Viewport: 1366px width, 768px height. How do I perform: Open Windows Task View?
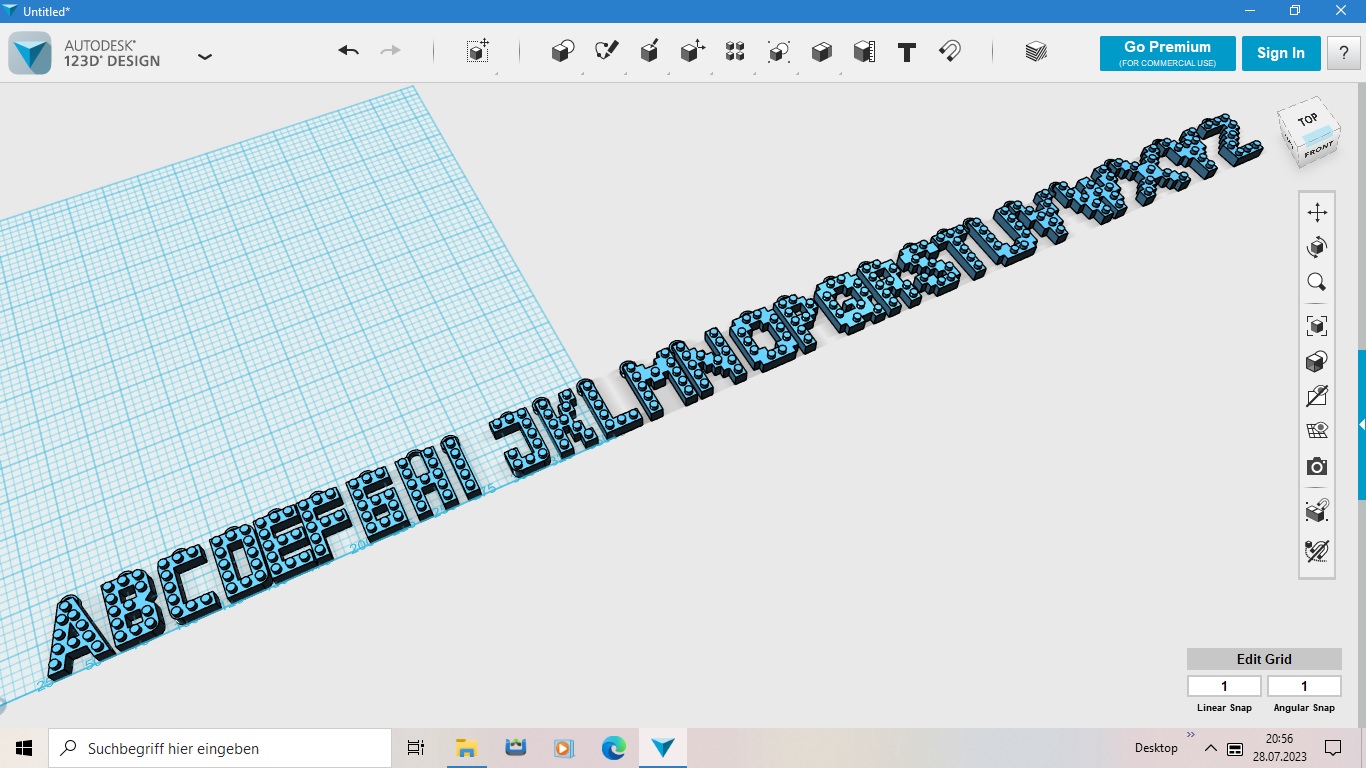pyautogui.click(x=416, y=748)
